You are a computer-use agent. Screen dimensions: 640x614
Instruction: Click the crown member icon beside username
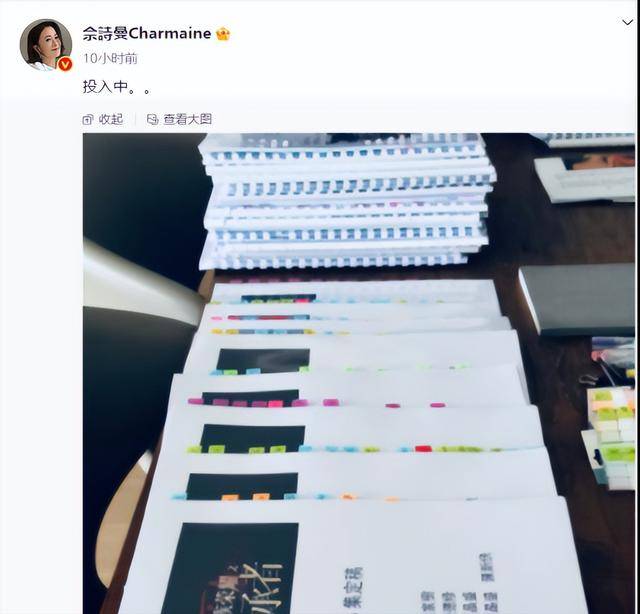pyautogui.click(x=223, y=34)
